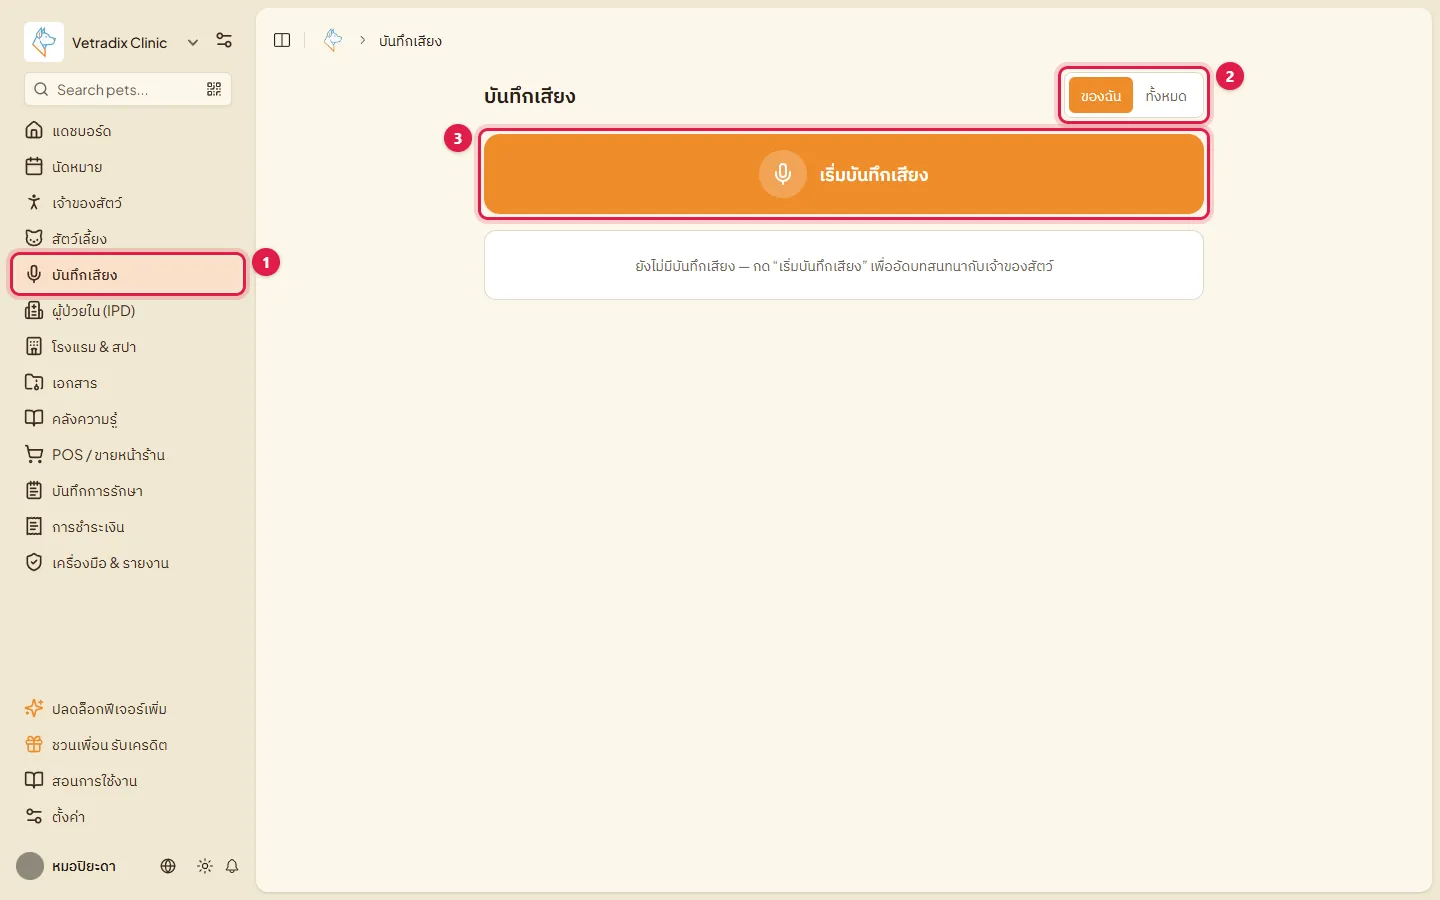Screen dimensions: 1440x900
Task: Click ปลดล็อกฟีเจอร์เพิ่ม unlock features link
Action: click(128, 709)
